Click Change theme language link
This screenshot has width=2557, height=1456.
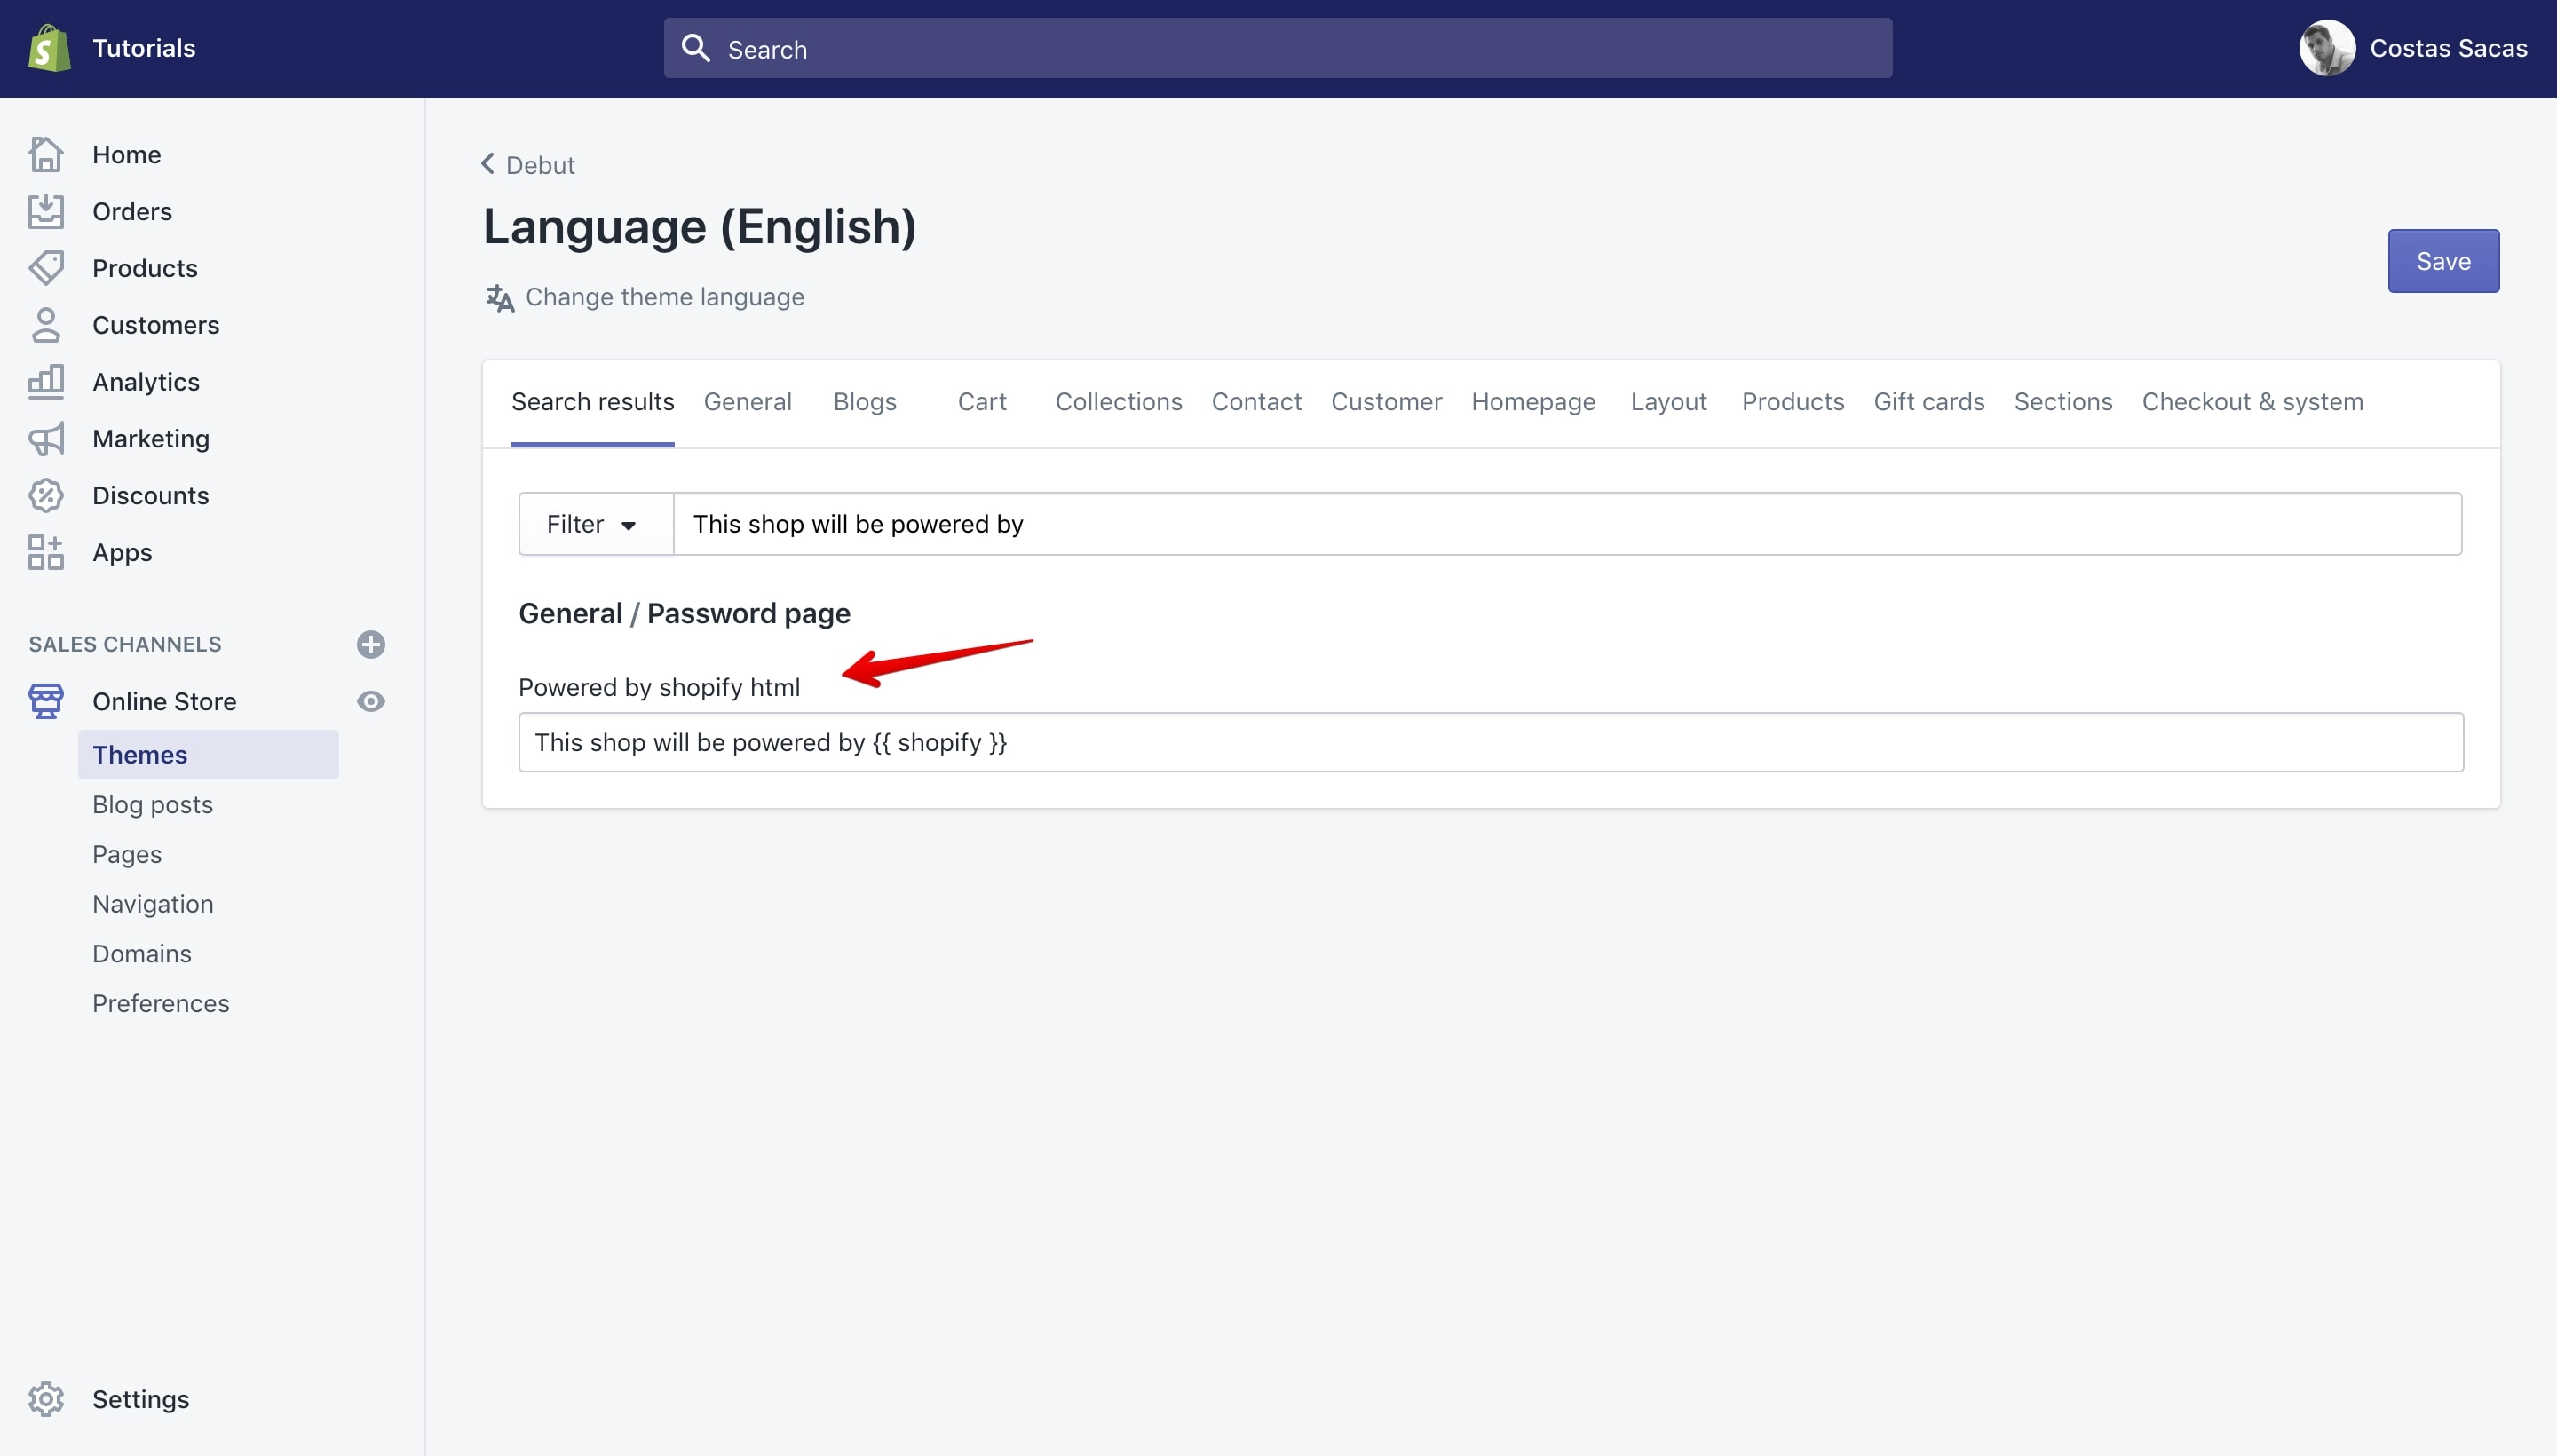pyautogui.click(x=664, y=297)
